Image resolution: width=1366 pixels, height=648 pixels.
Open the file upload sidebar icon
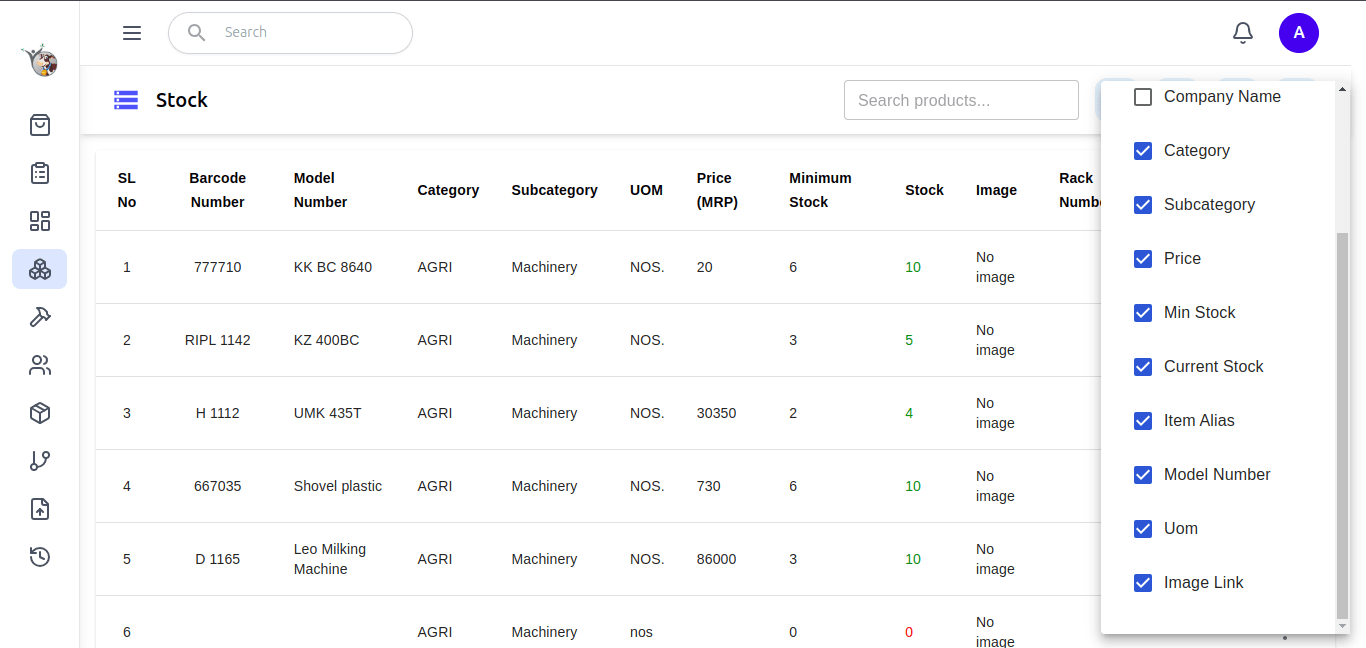[x=40, y=509]
